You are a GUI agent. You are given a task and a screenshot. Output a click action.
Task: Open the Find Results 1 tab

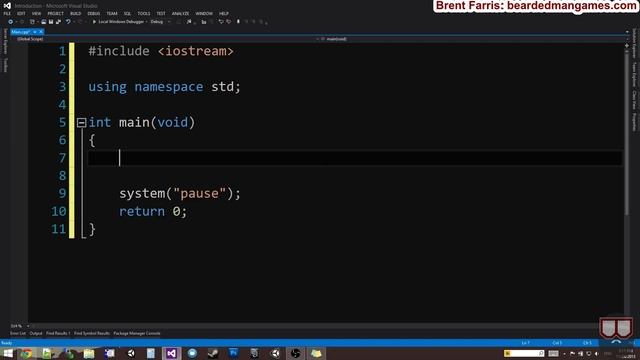tap(58, 333)
